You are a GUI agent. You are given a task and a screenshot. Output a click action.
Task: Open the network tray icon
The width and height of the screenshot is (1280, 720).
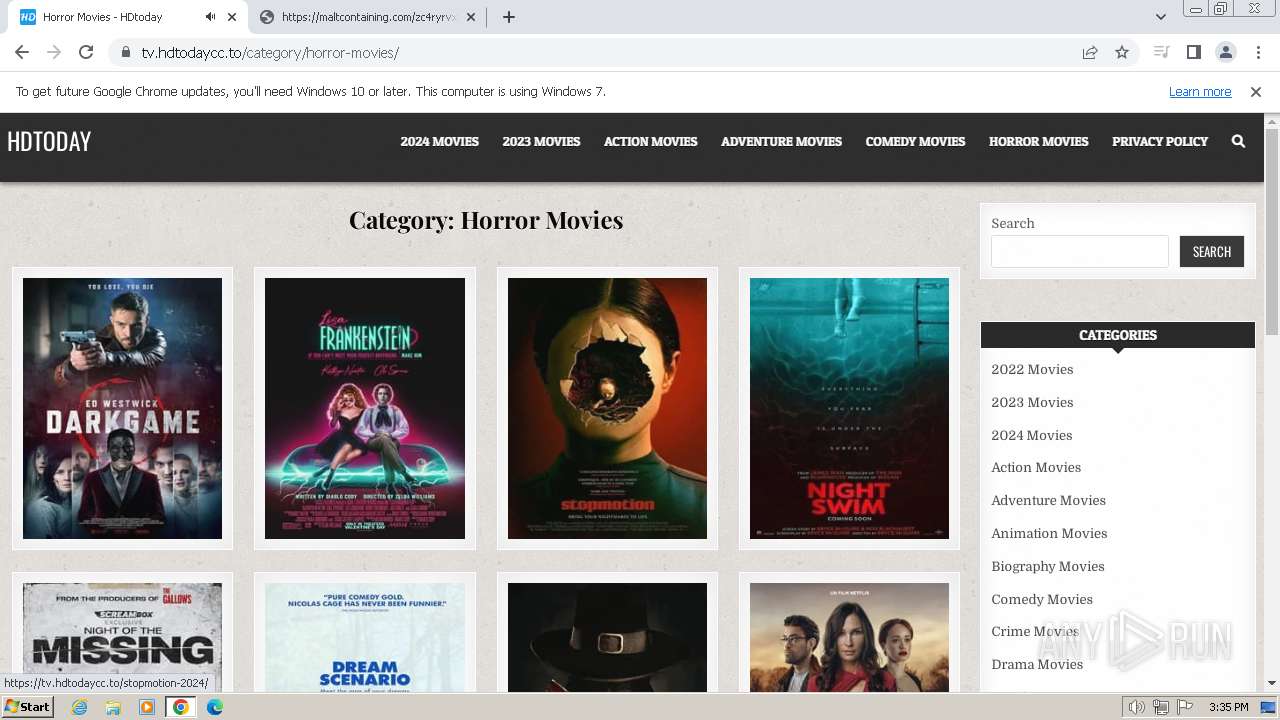coord(1161,707)
